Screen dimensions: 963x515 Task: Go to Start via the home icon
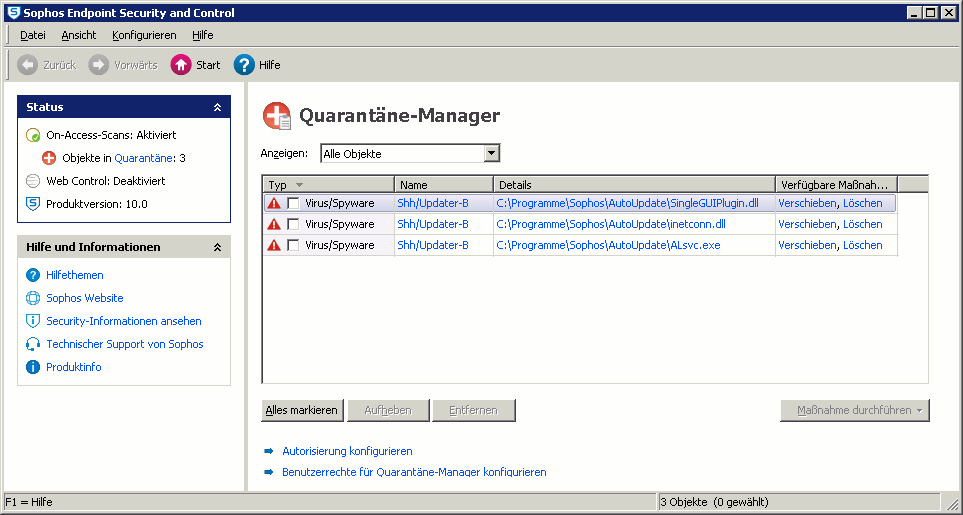tap(181, 65)
